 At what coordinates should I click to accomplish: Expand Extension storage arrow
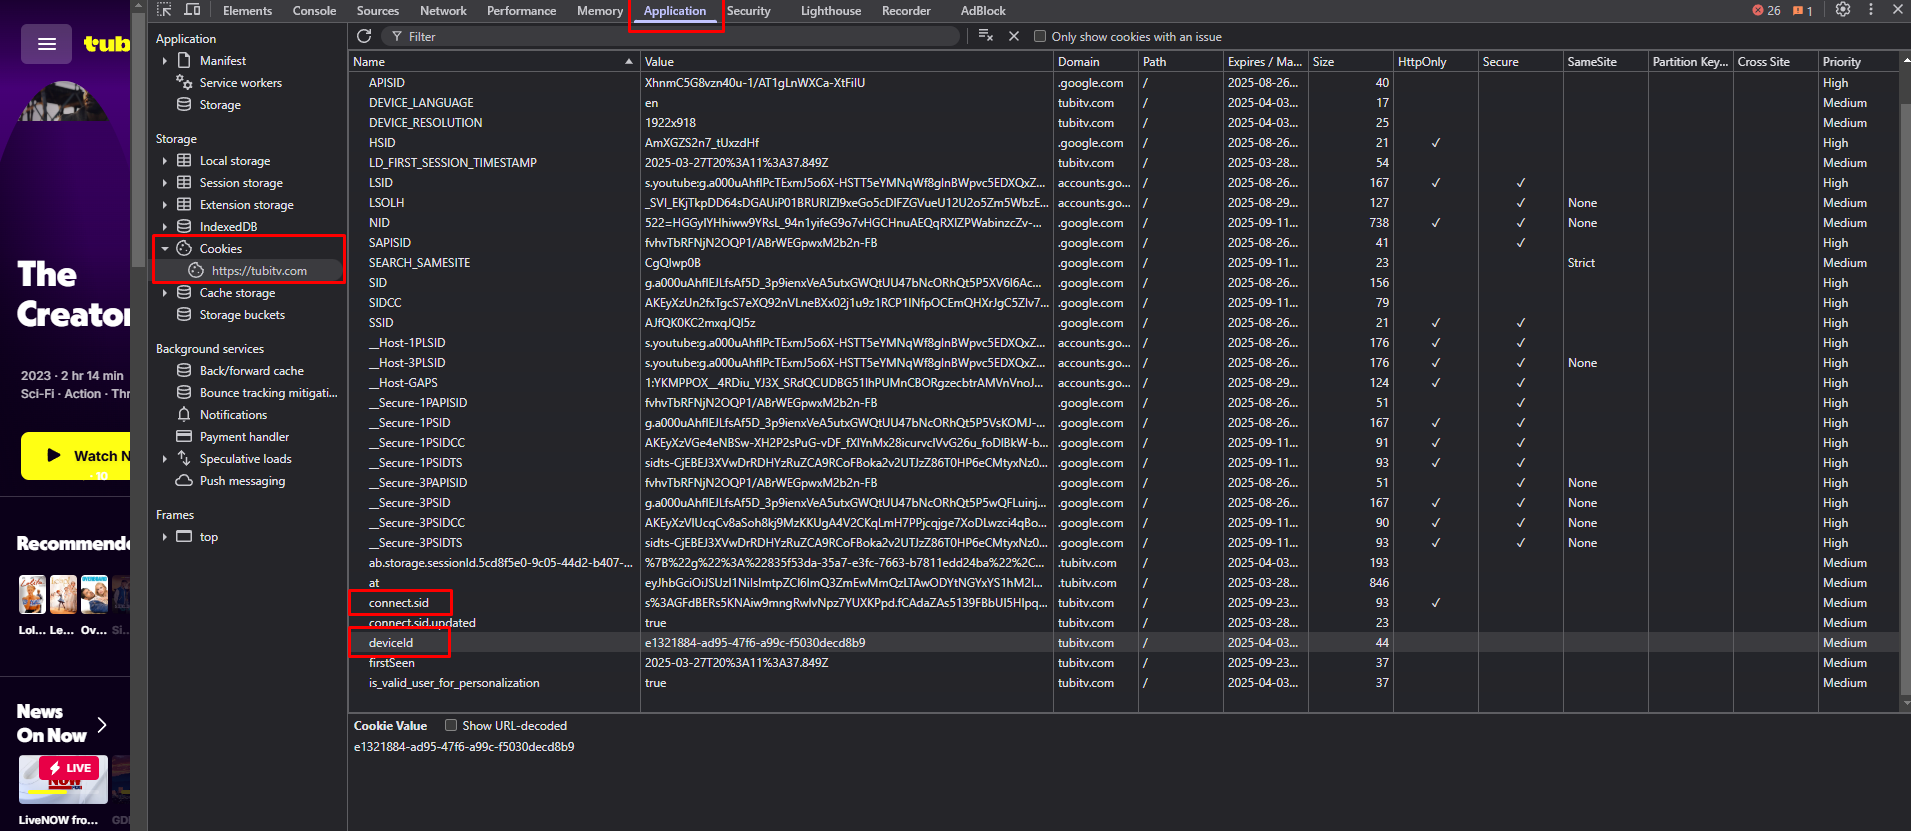pos(165,205)
